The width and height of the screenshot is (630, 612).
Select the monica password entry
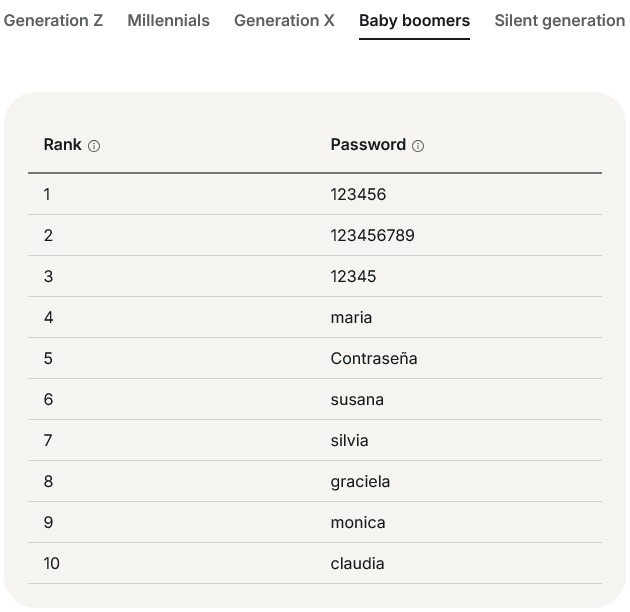[357, 522]
